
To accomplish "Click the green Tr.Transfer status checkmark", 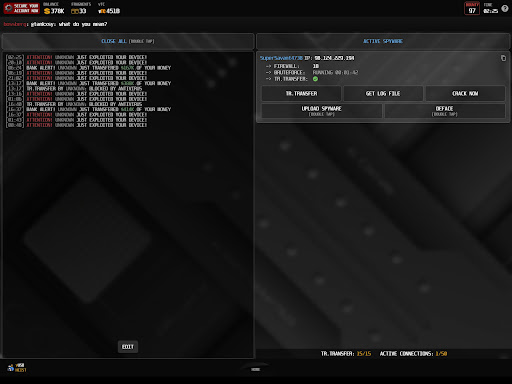I will pyautogui.click(x=315, y=79).
